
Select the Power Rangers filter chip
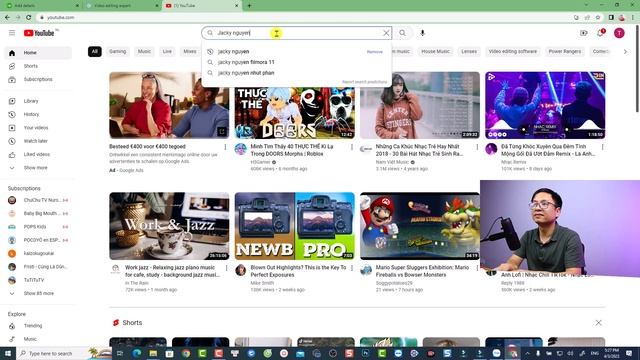[564, 51]
